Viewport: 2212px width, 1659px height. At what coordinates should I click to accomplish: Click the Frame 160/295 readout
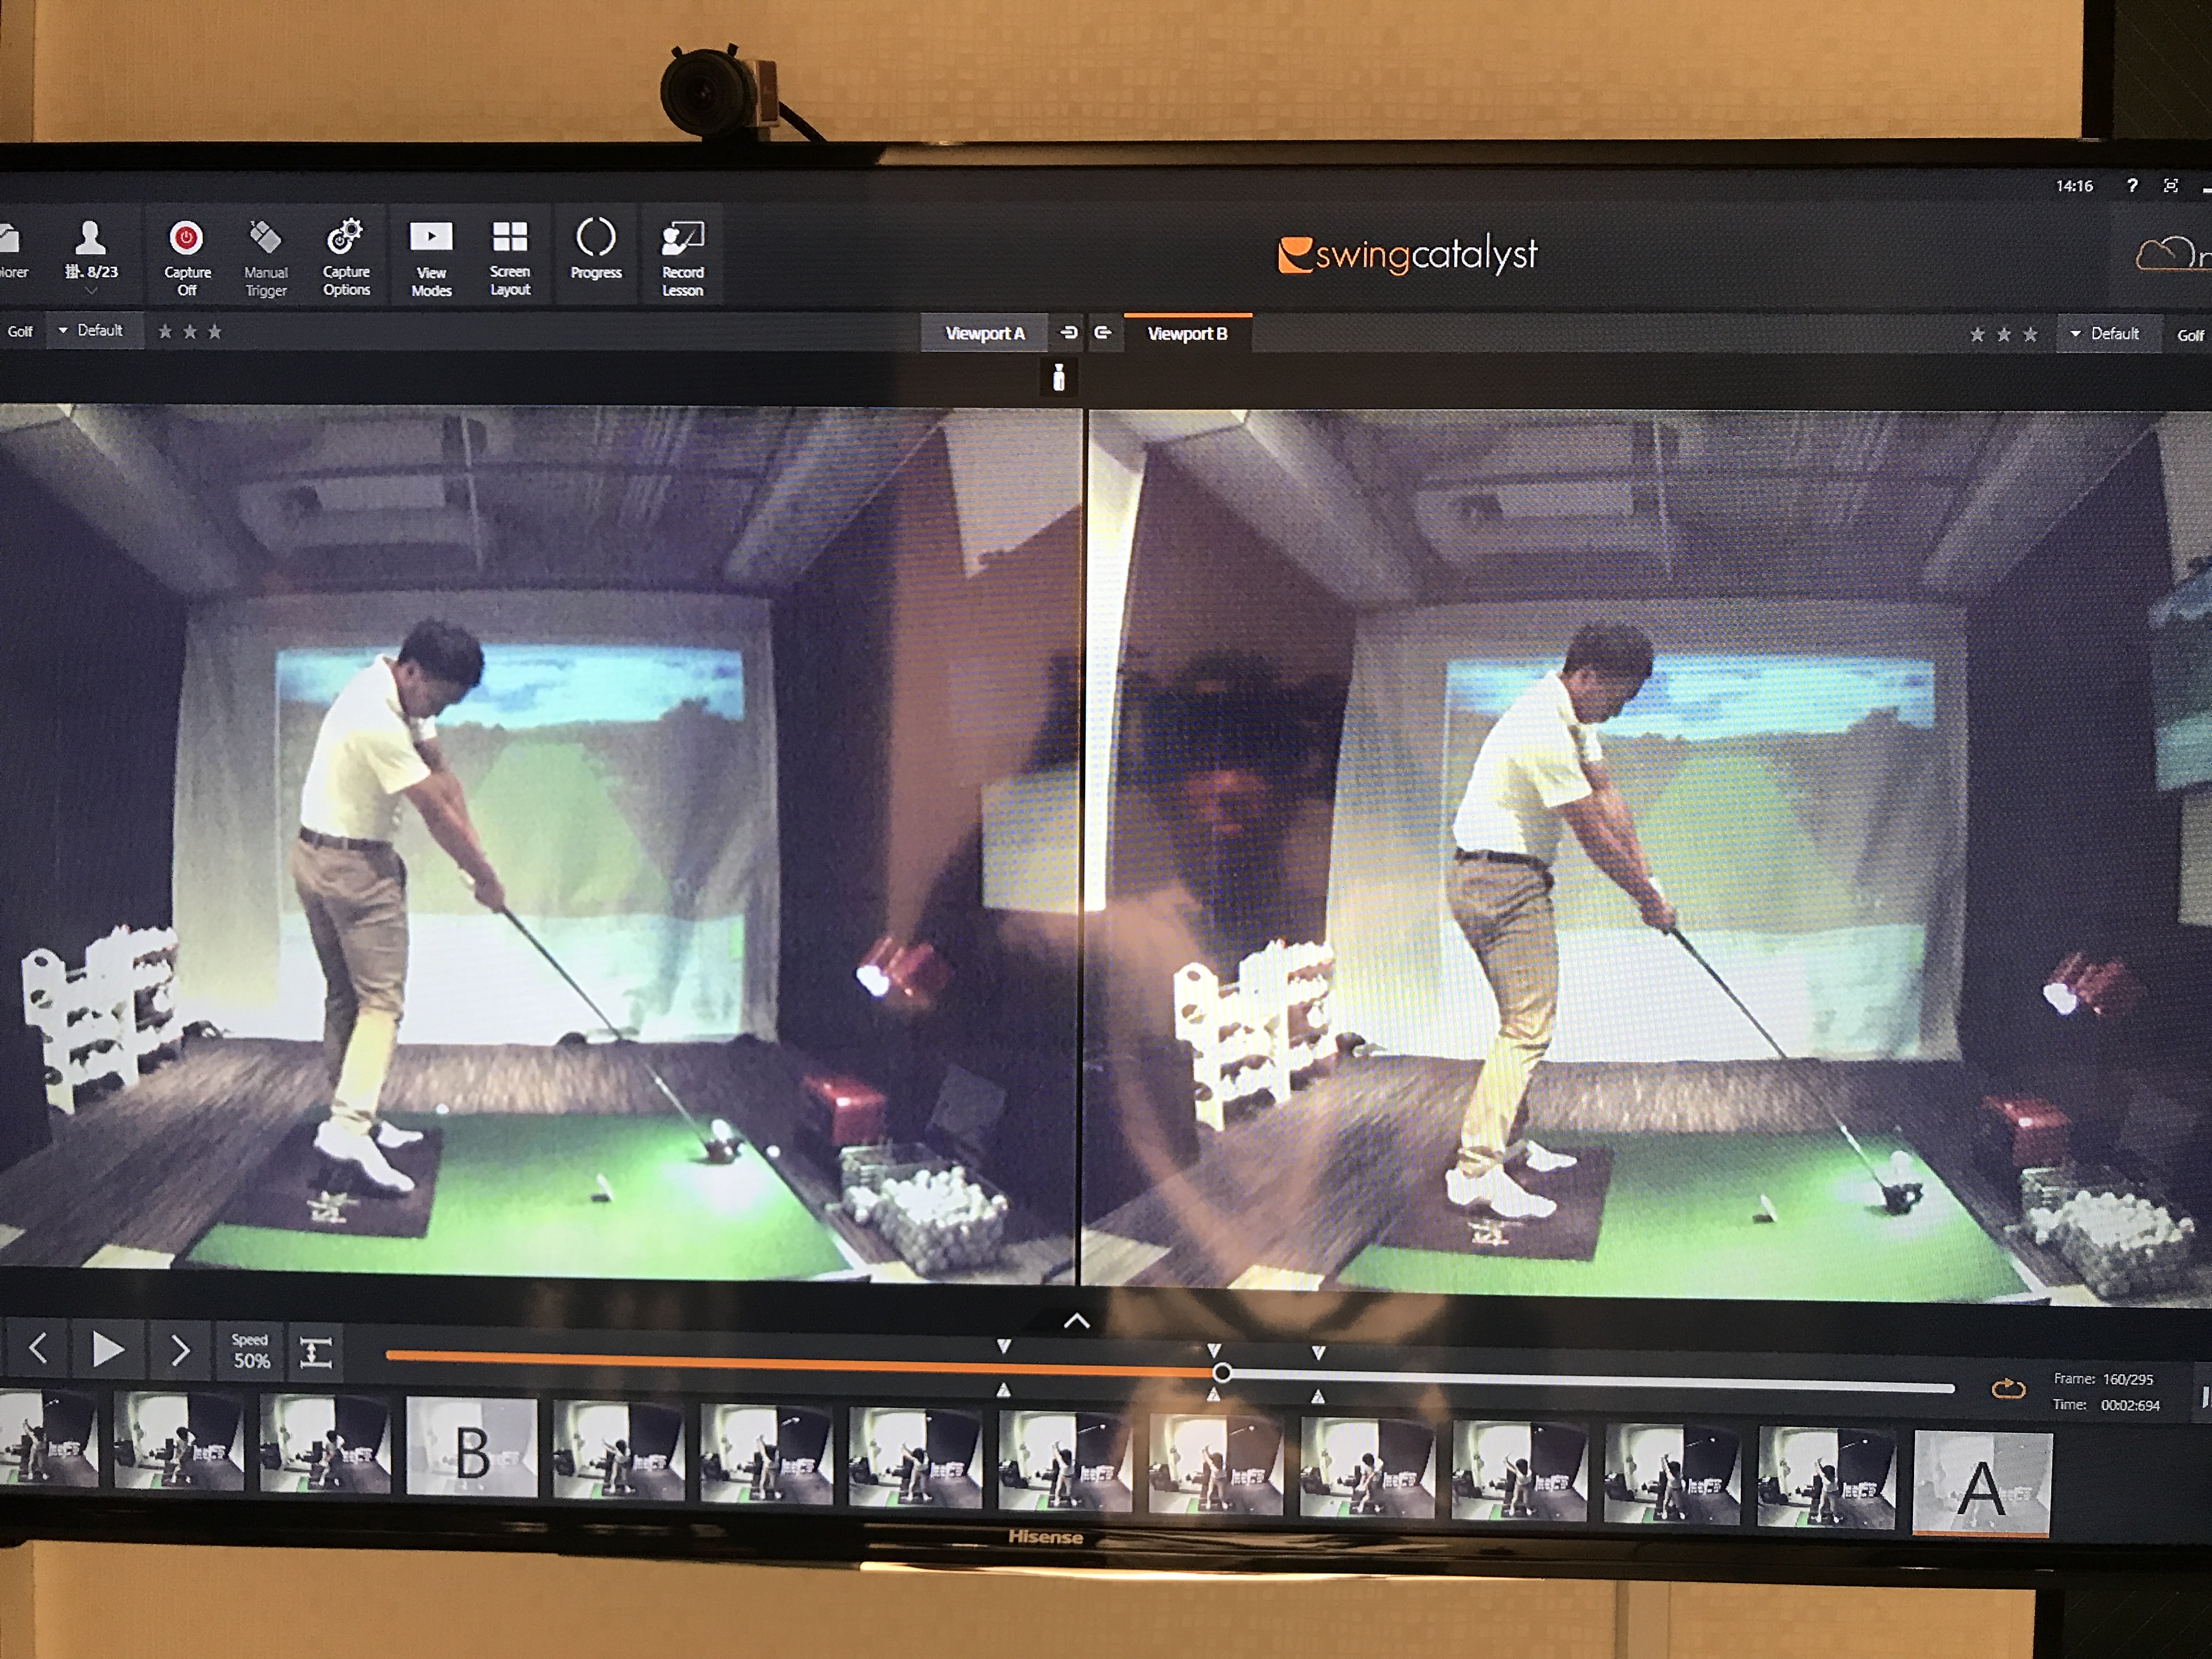pos(2103,1379)
